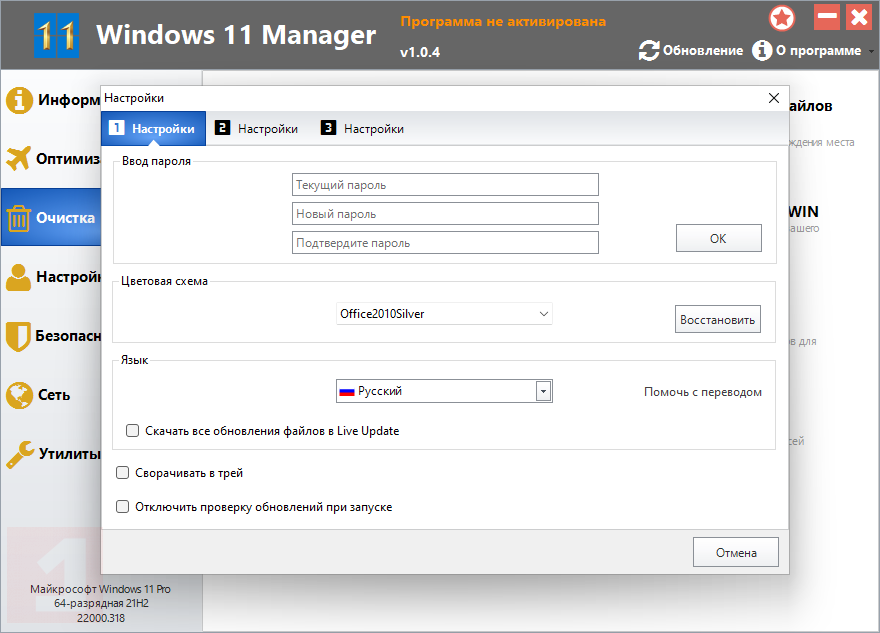Image resolution: width=880 pixels, height=633 pixels.
Task: Click the current password input field
Action: [x=445, y=185]
